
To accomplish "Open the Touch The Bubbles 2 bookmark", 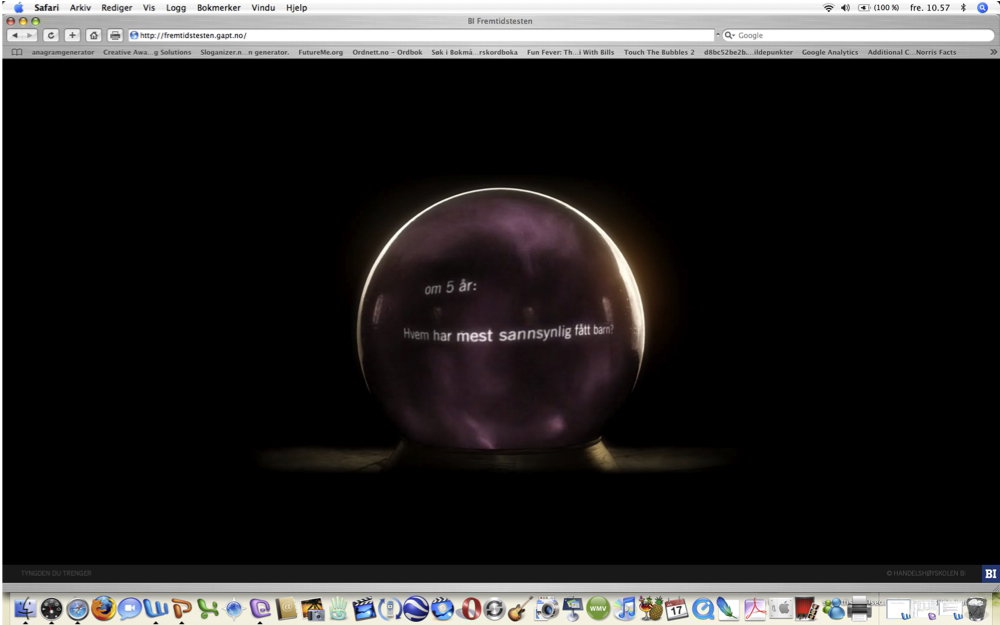I will (659, 52).
